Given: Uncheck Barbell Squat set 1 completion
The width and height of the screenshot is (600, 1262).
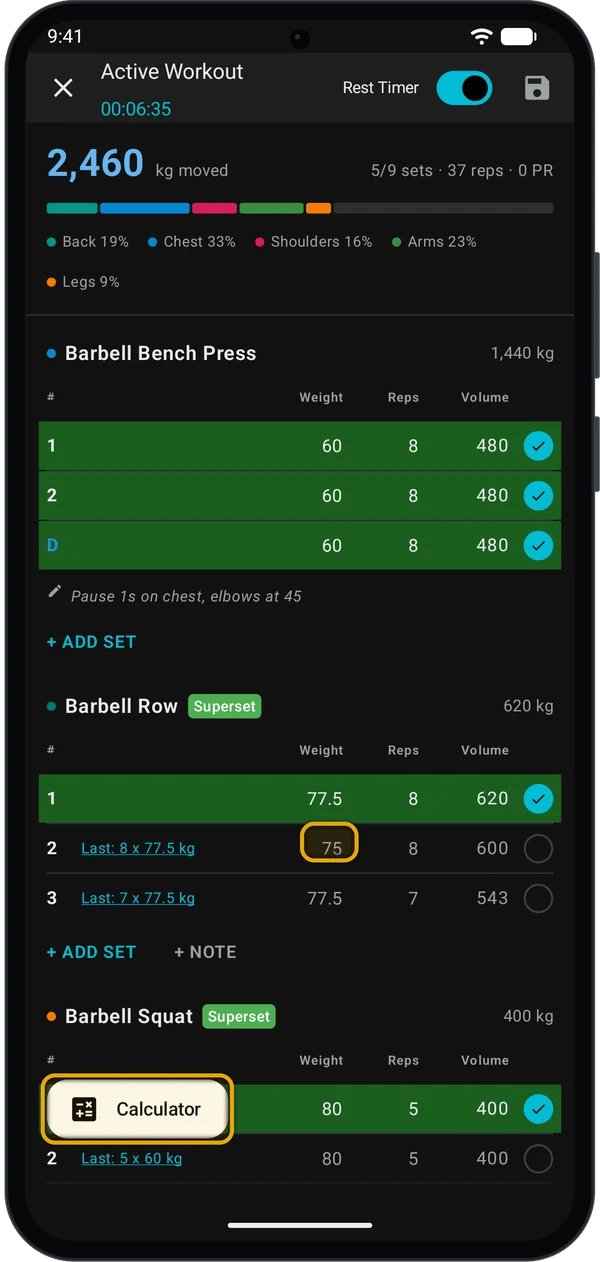Looking at the screenshot, I should pos(538,1109).
